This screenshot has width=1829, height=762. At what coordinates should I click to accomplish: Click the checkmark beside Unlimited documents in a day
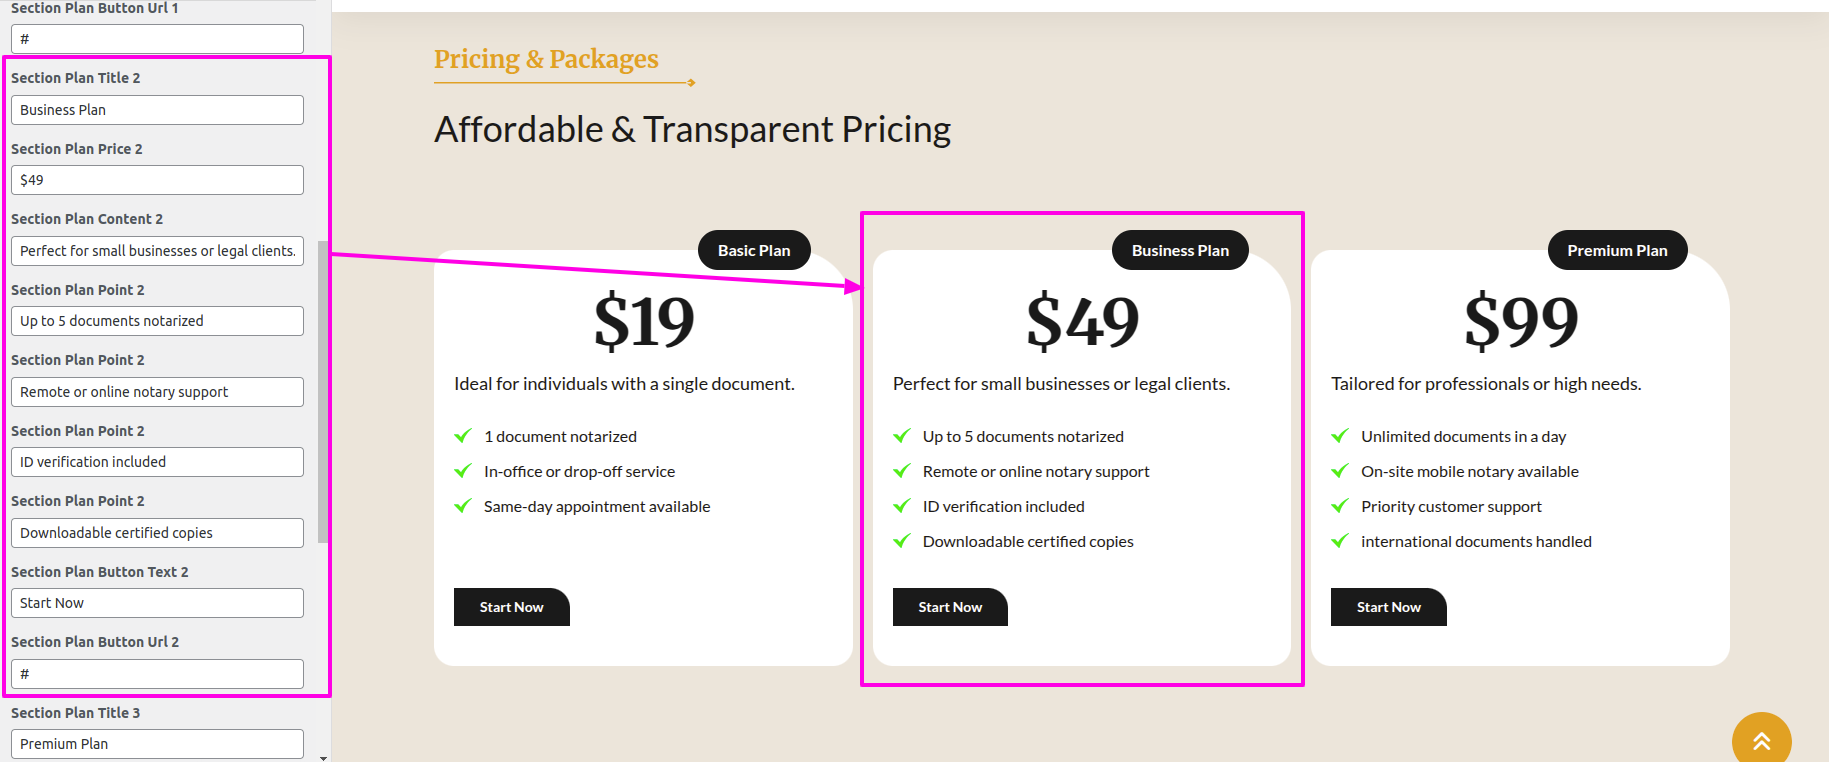[1340, 436]
